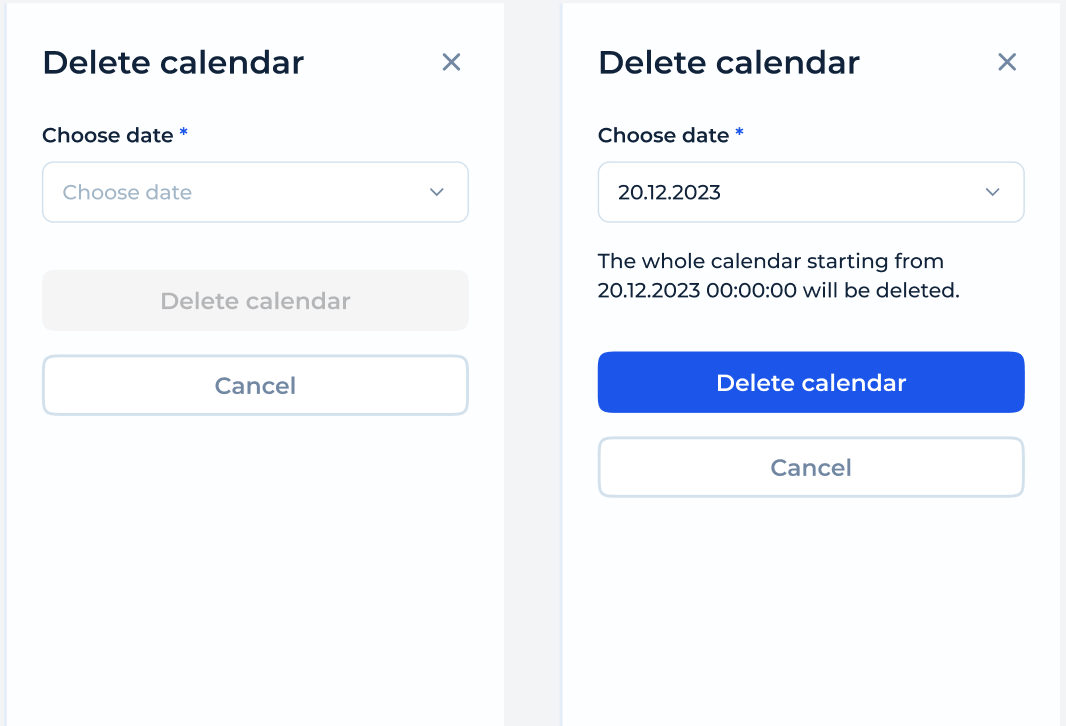Screen dimensions: 1066x726
Task: Click Cancel in the right dialog
Action: pos(810,467)
